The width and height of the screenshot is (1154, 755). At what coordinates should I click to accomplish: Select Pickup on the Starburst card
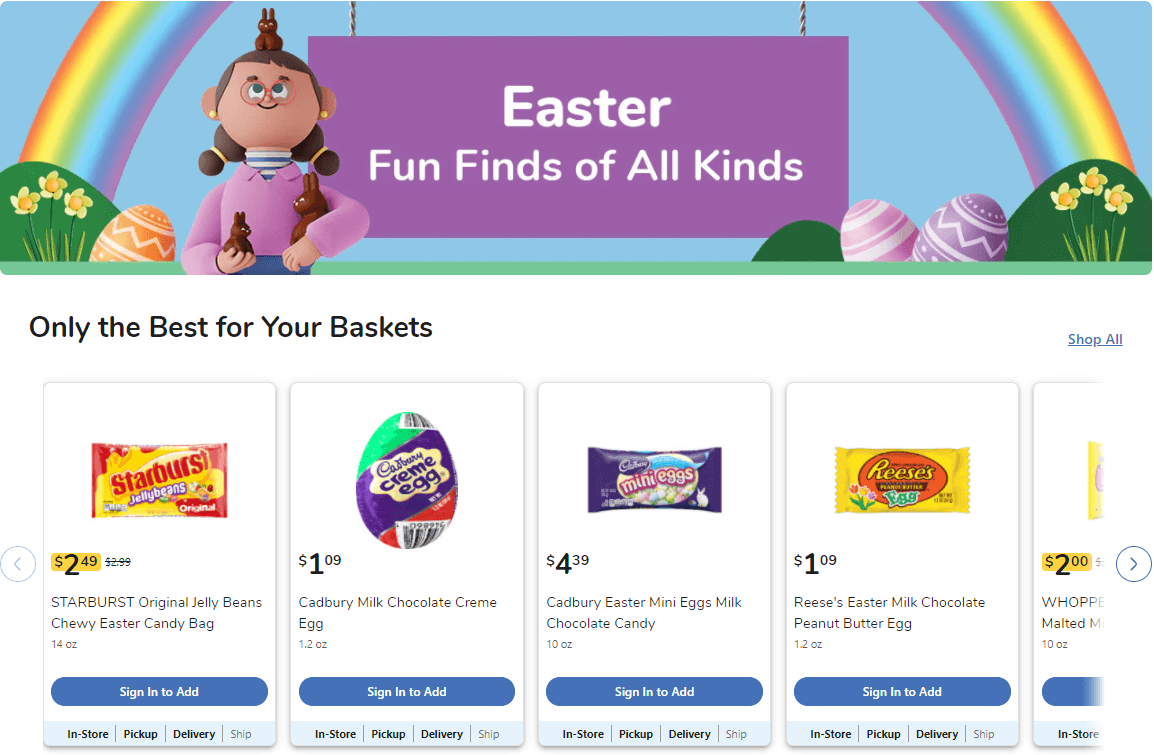140,733
